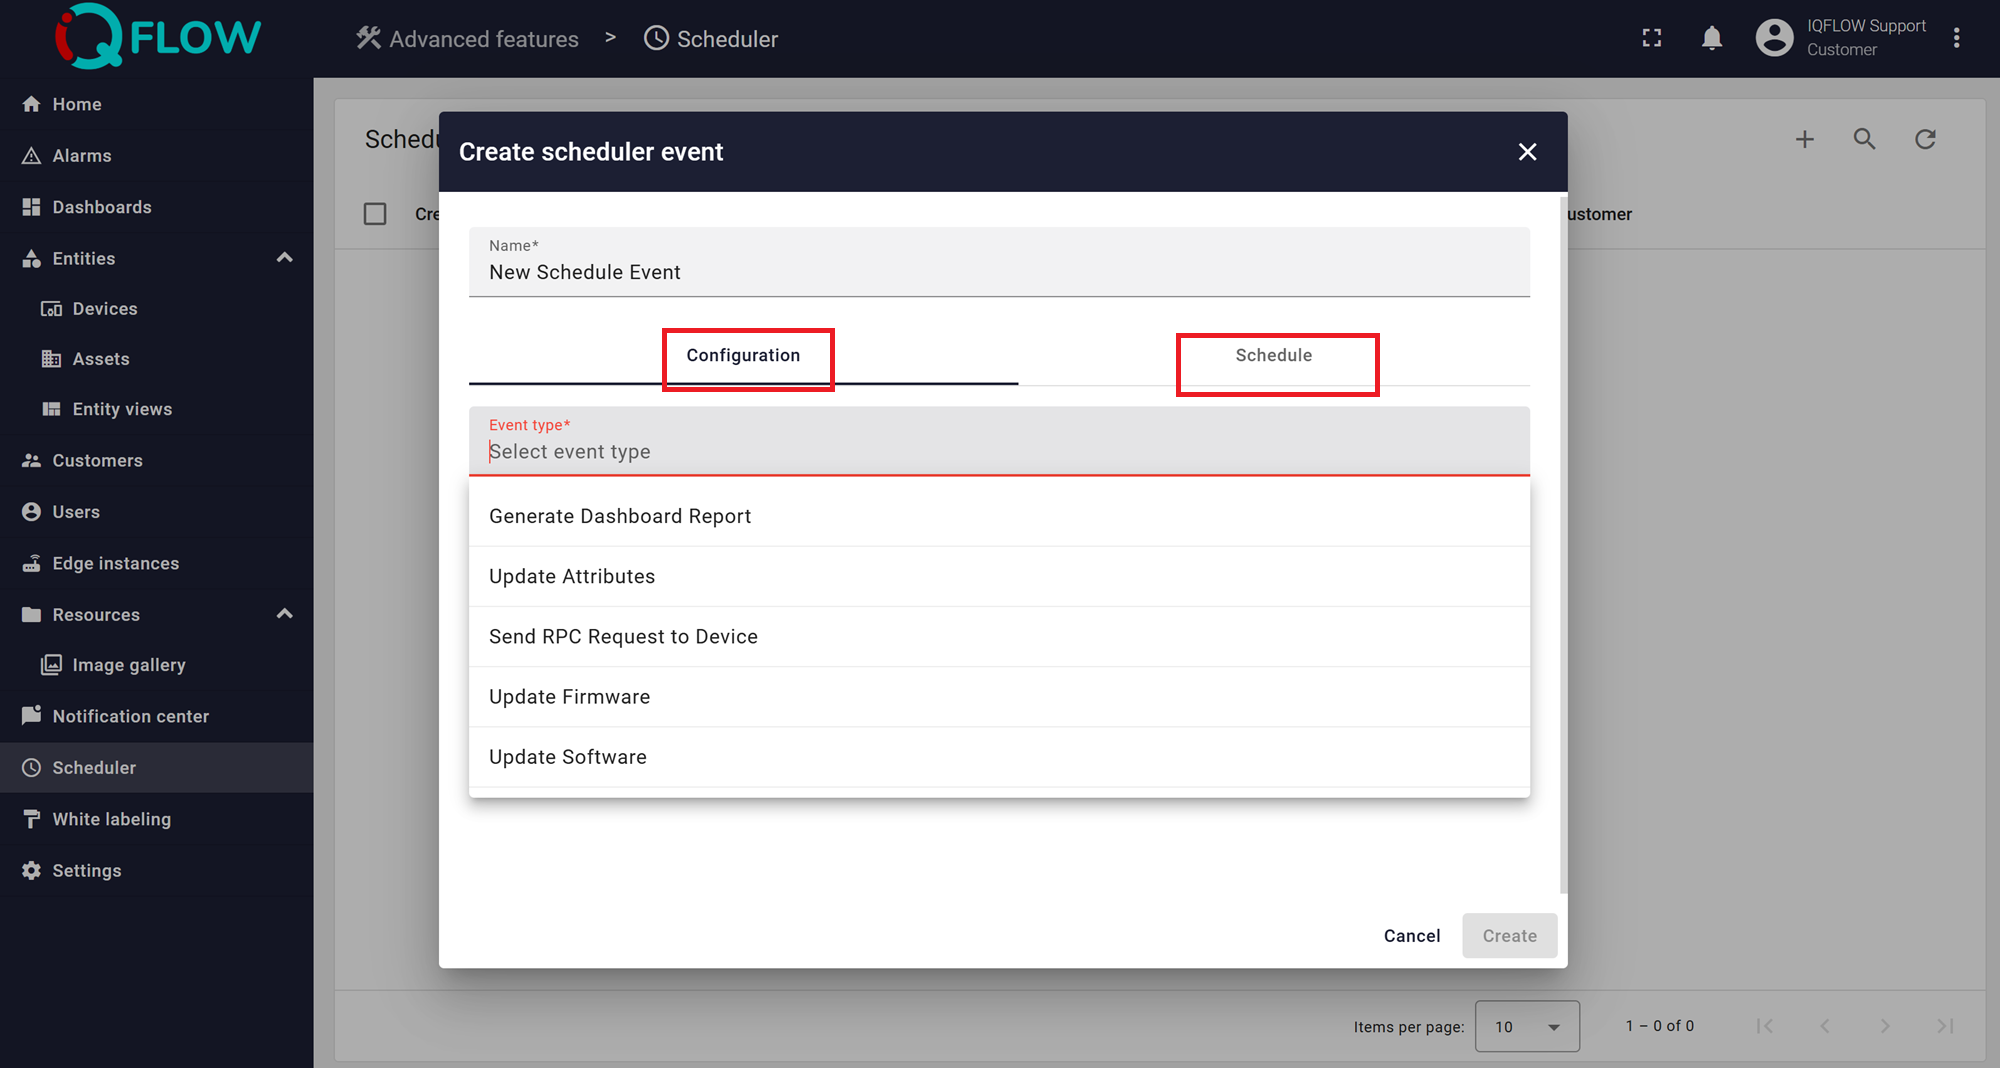Collapse the Entities sidebar section
Viewport: 2000px width, 1068px height.
(284, 258)
